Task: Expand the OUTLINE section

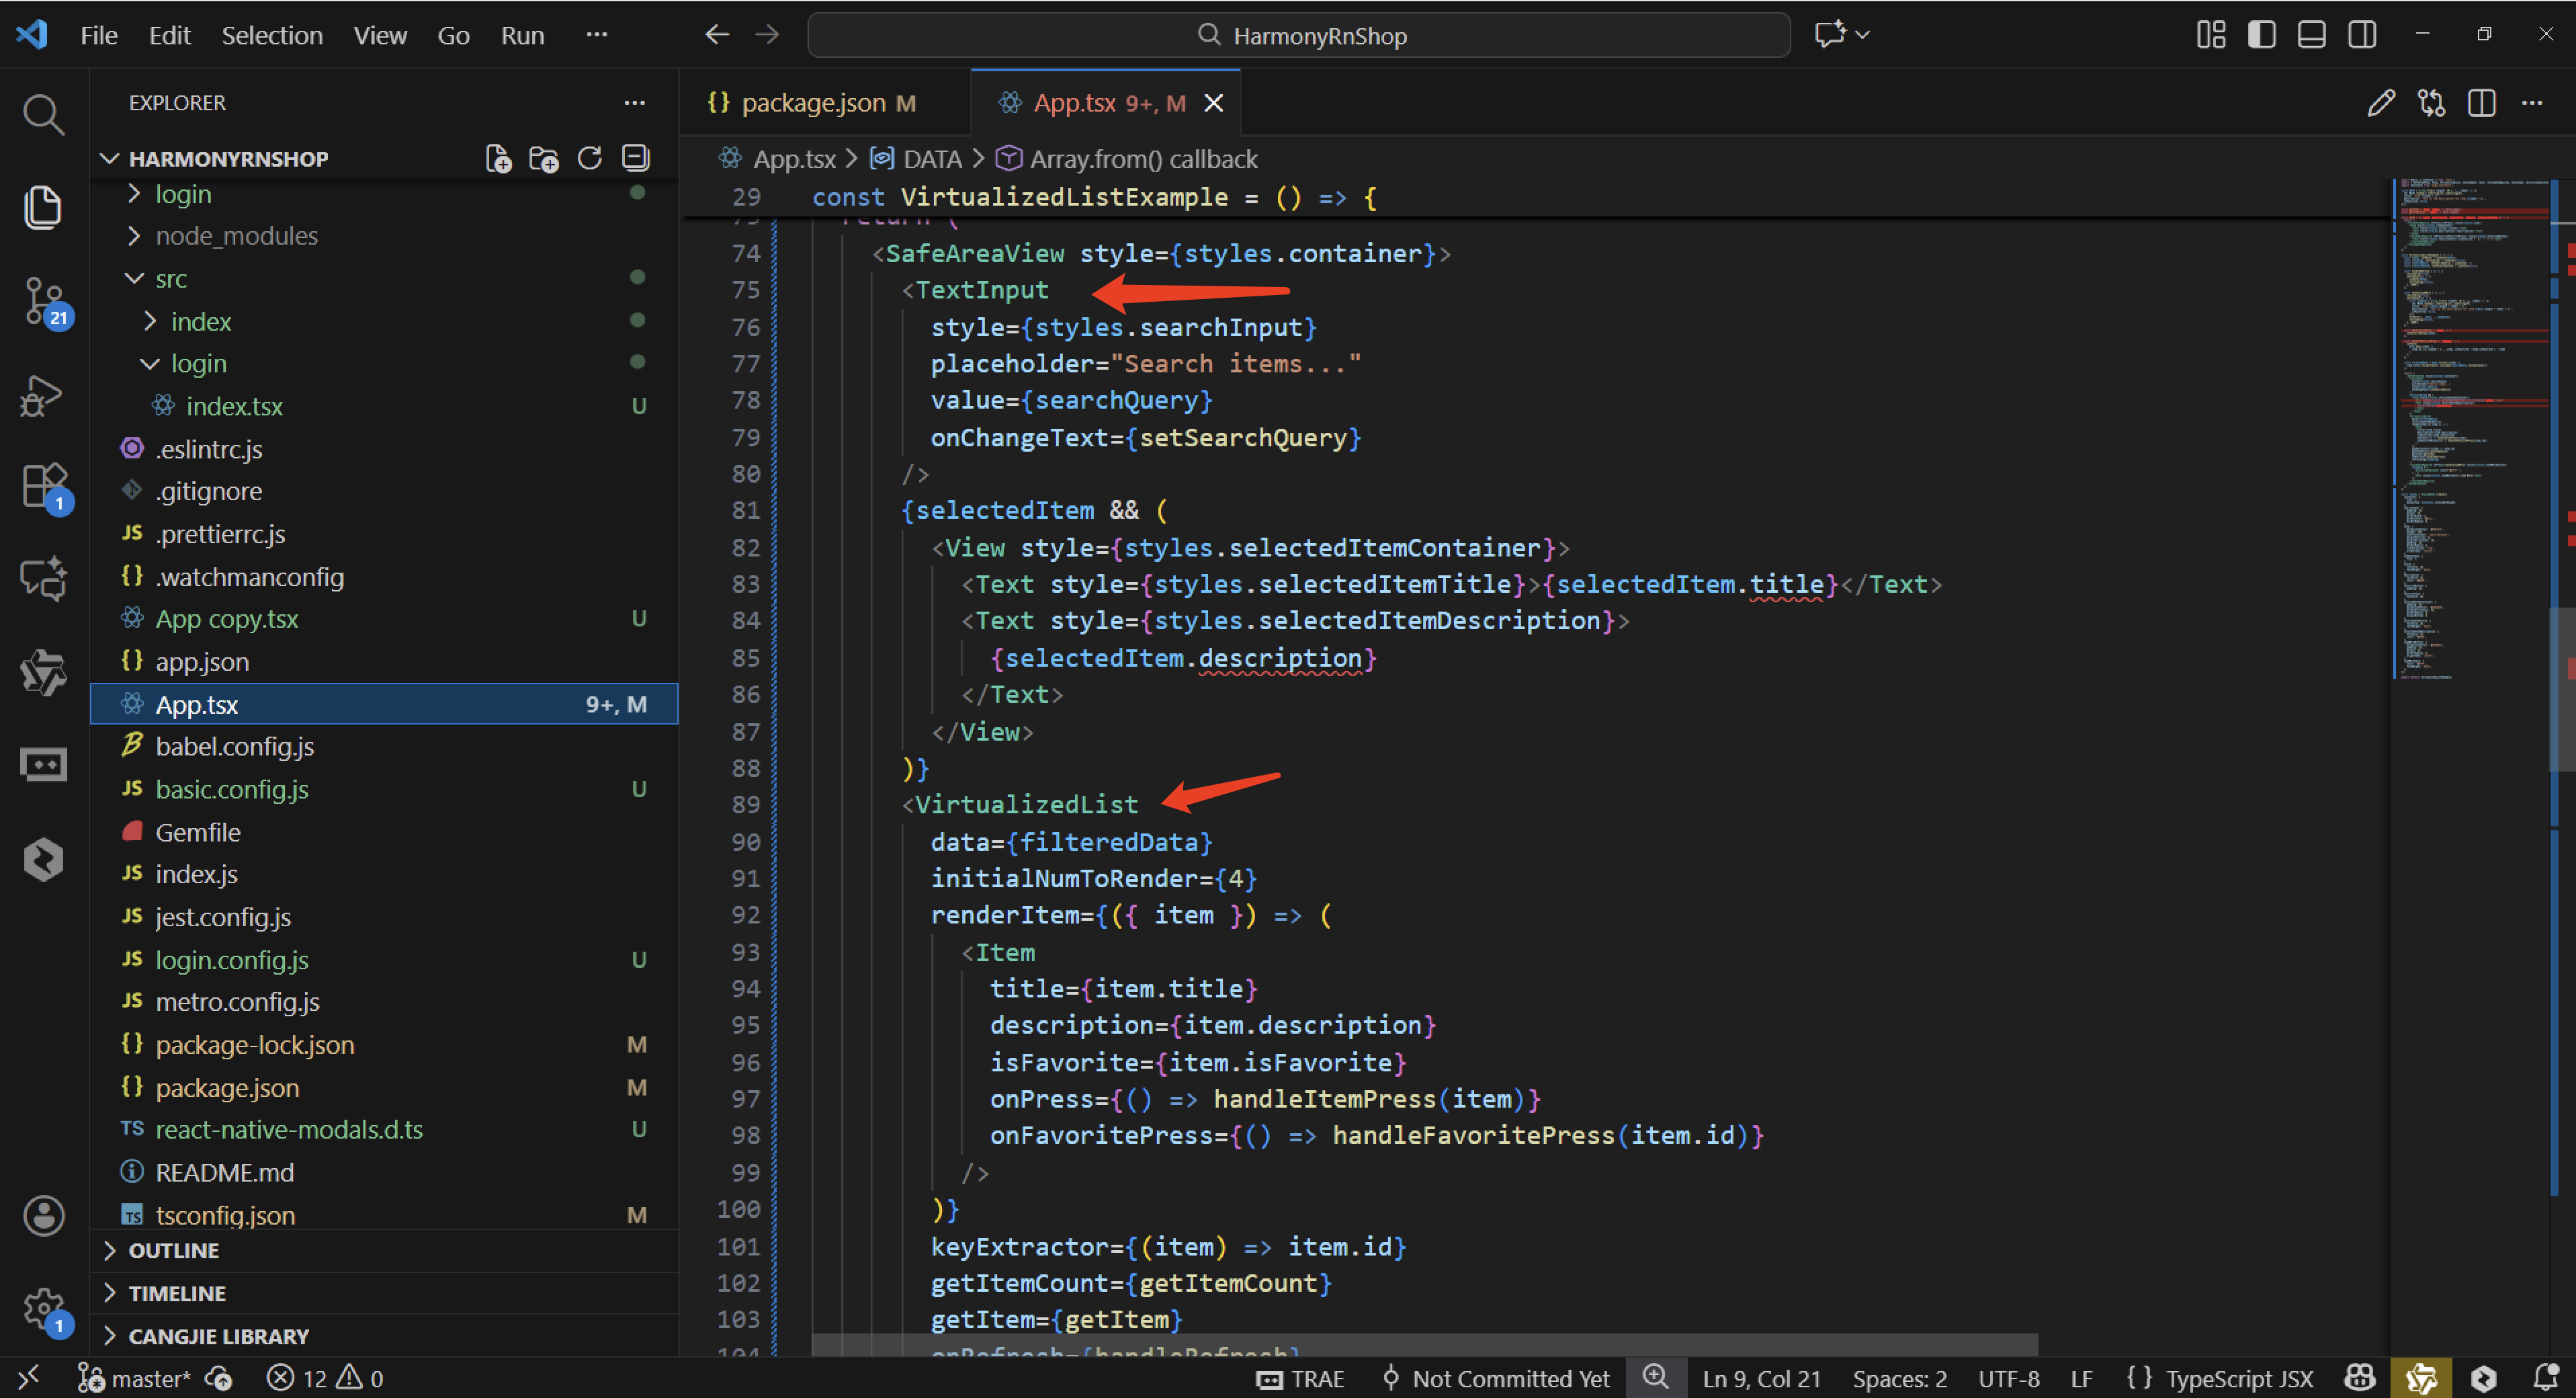Action: click(174, 1250)
